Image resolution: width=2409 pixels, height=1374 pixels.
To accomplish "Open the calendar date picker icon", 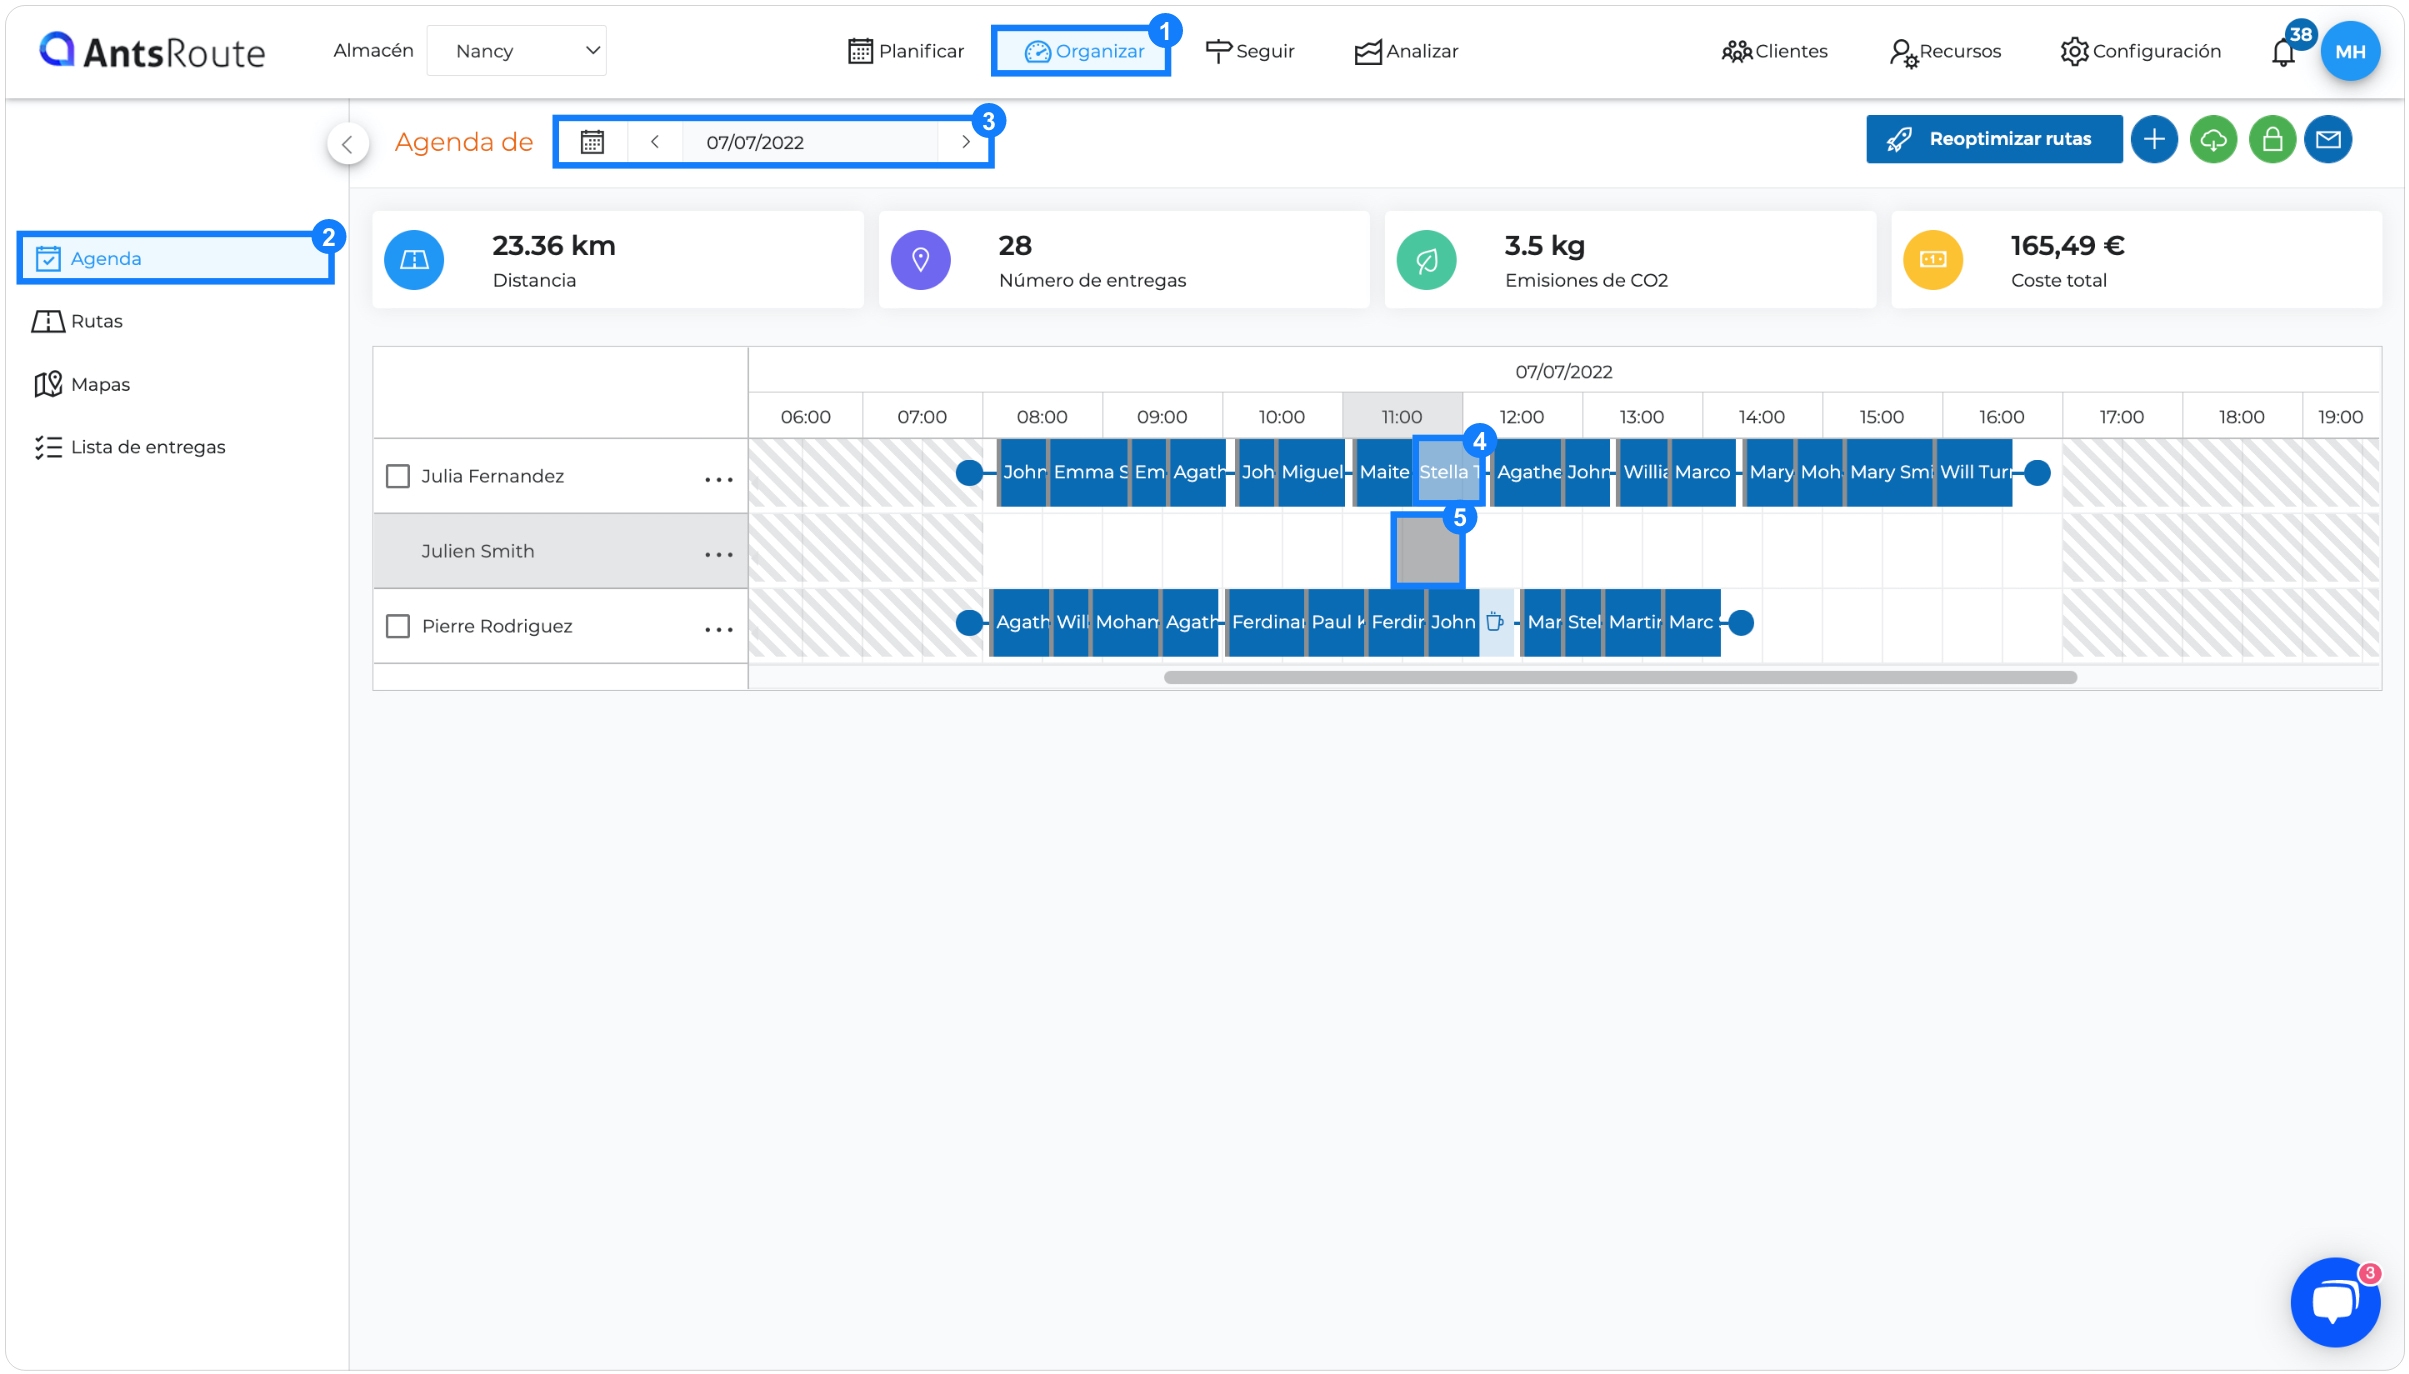I will (x=592, y=142).
